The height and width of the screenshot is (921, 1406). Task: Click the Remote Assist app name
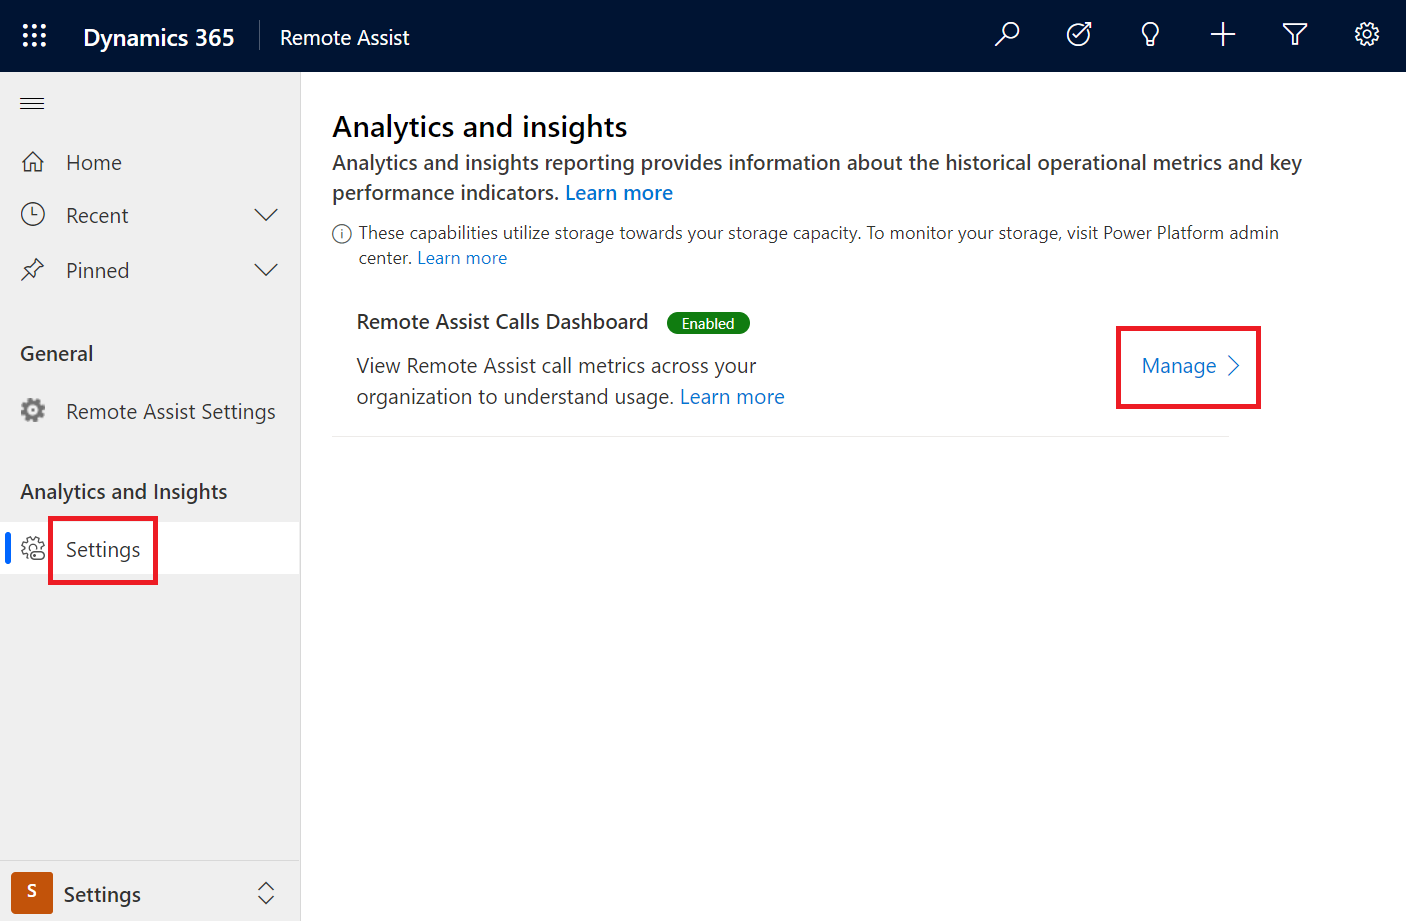click(x=345, y=38)
